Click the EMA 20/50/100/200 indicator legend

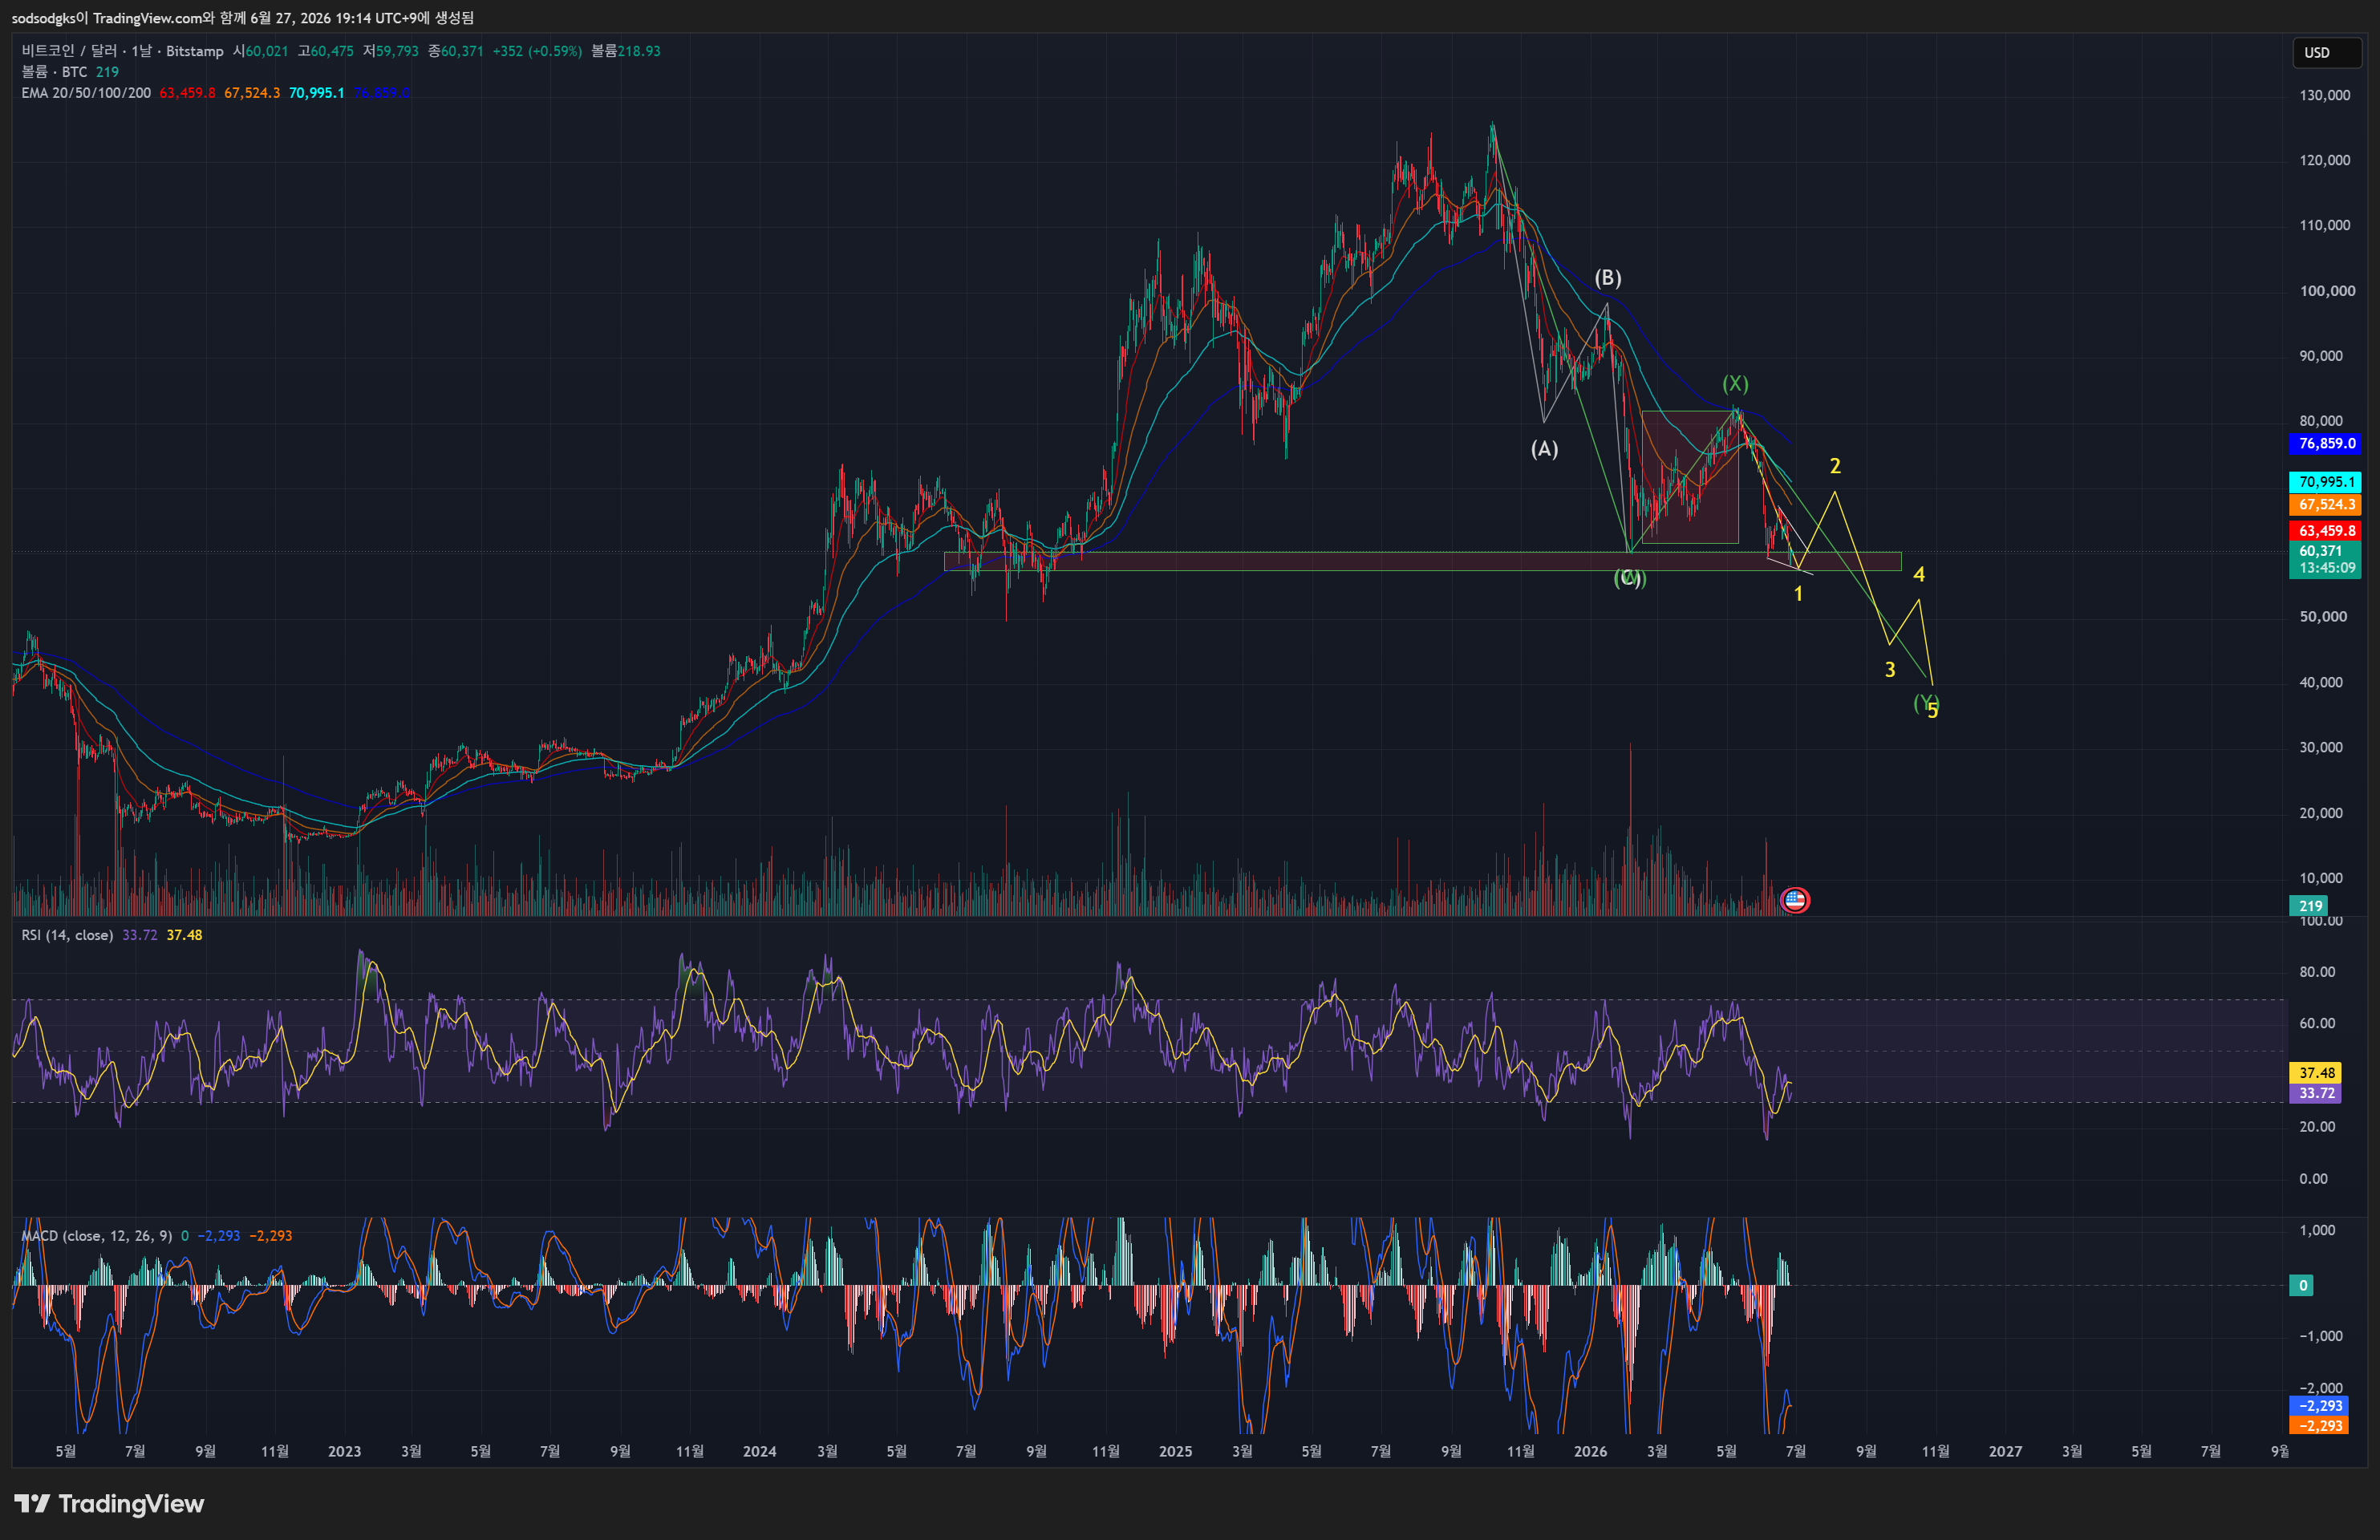(x=86, y=93)
